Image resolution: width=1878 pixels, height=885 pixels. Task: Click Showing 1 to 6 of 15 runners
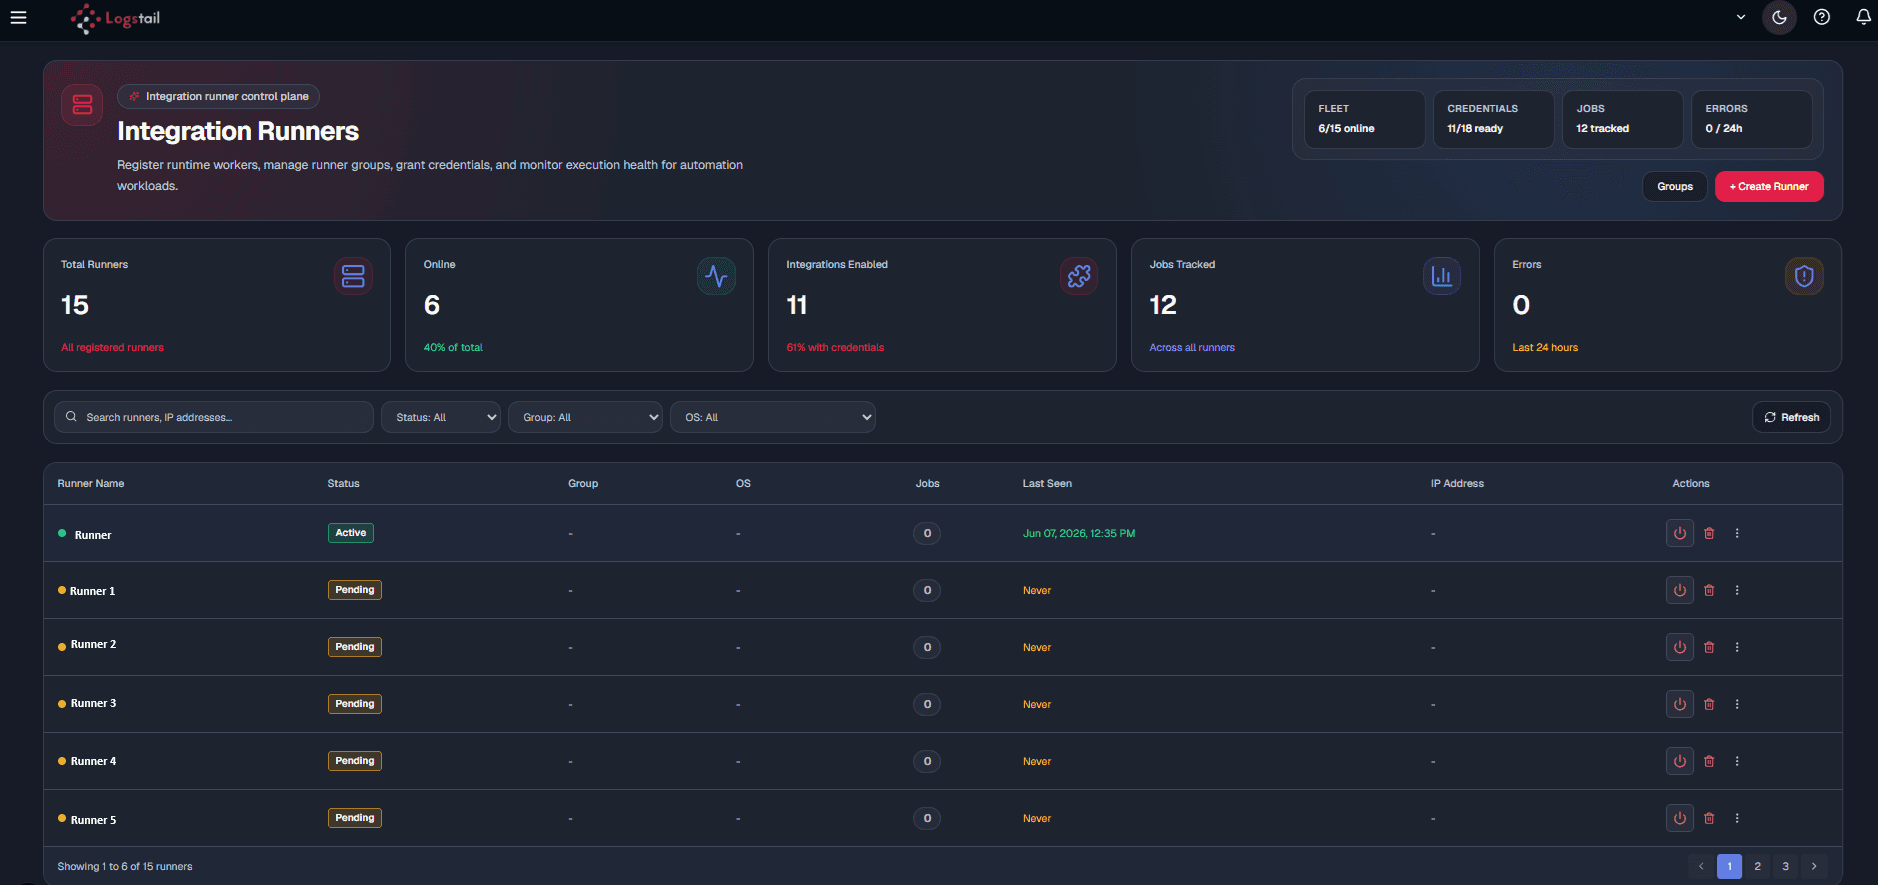pyautogui.click(x=125, y=866)
